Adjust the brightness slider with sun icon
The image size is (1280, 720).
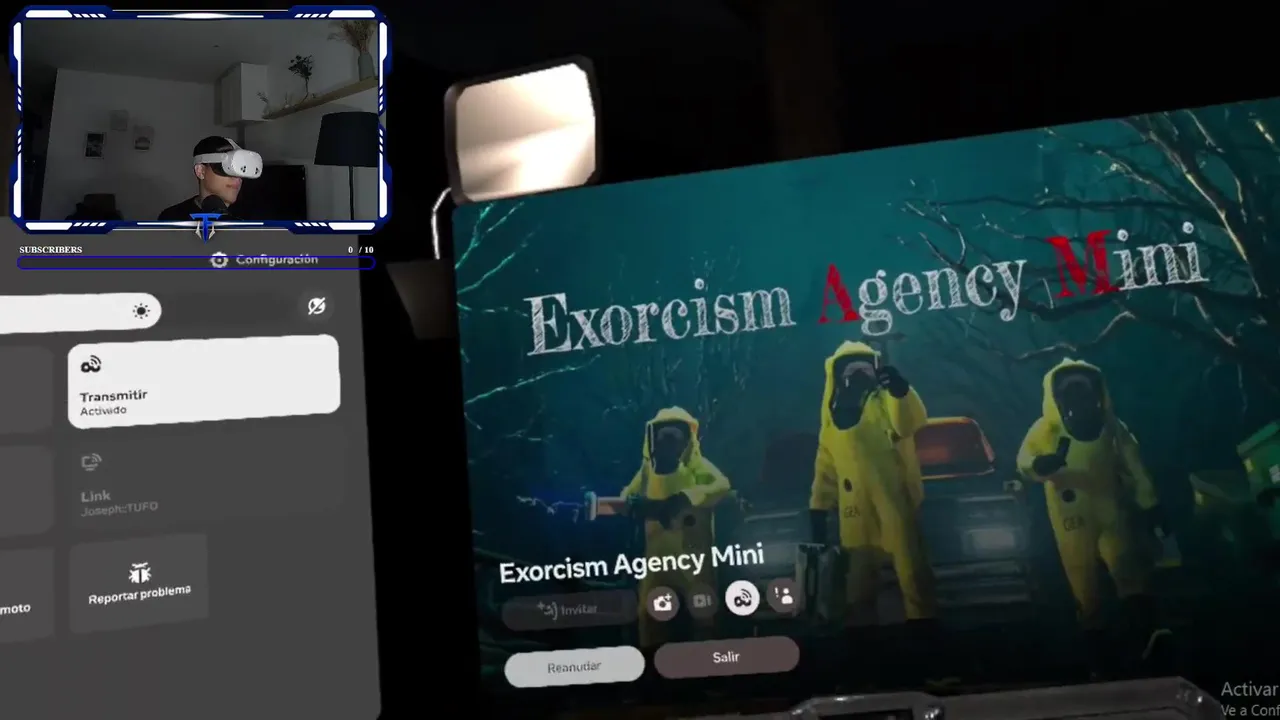click(x=80, y=312)
